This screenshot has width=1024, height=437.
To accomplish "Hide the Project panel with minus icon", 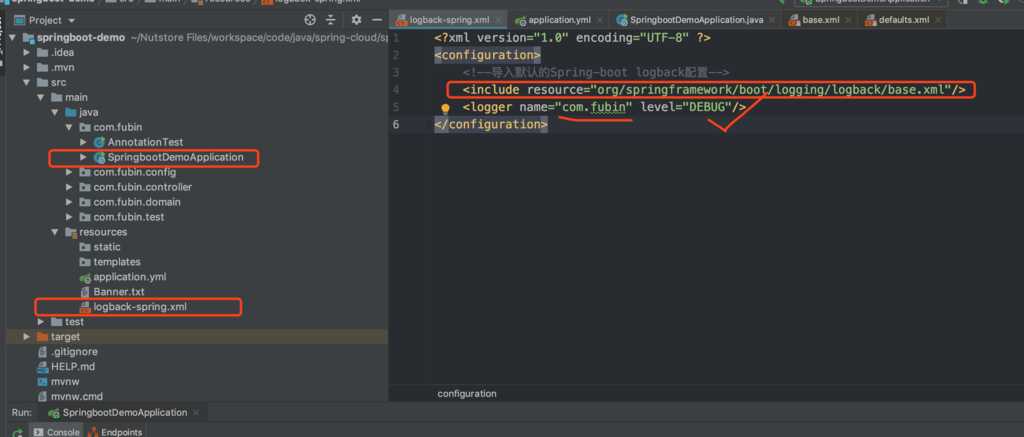I will [x=377, y=20].
